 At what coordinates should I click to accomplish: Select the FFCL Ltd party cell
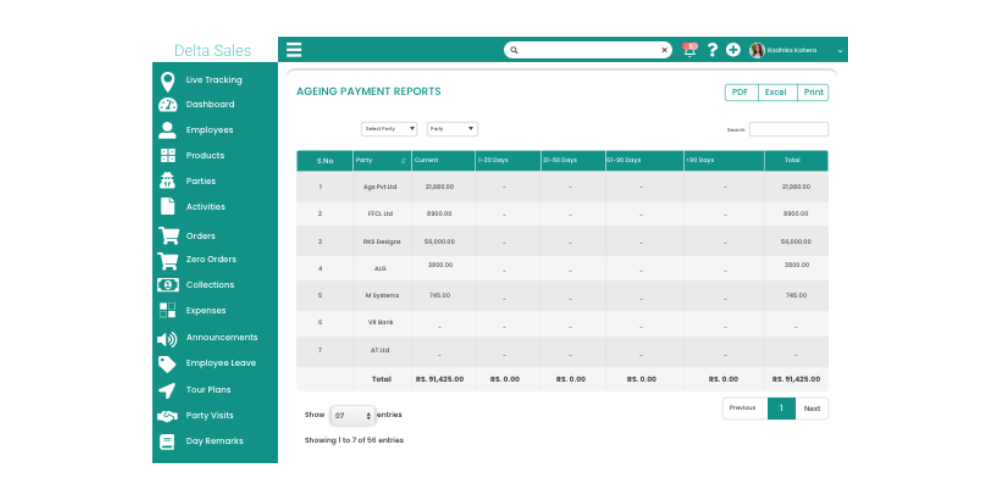(x=383, y=214)
